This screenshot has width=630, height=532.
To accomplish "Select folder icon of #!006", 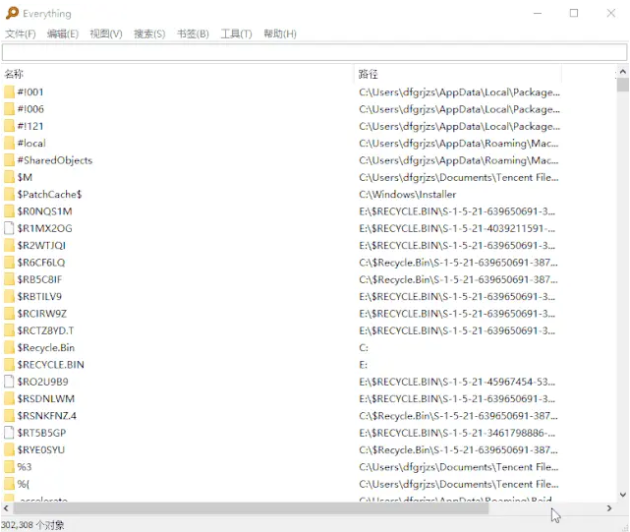I will click(x=9, y=109).
